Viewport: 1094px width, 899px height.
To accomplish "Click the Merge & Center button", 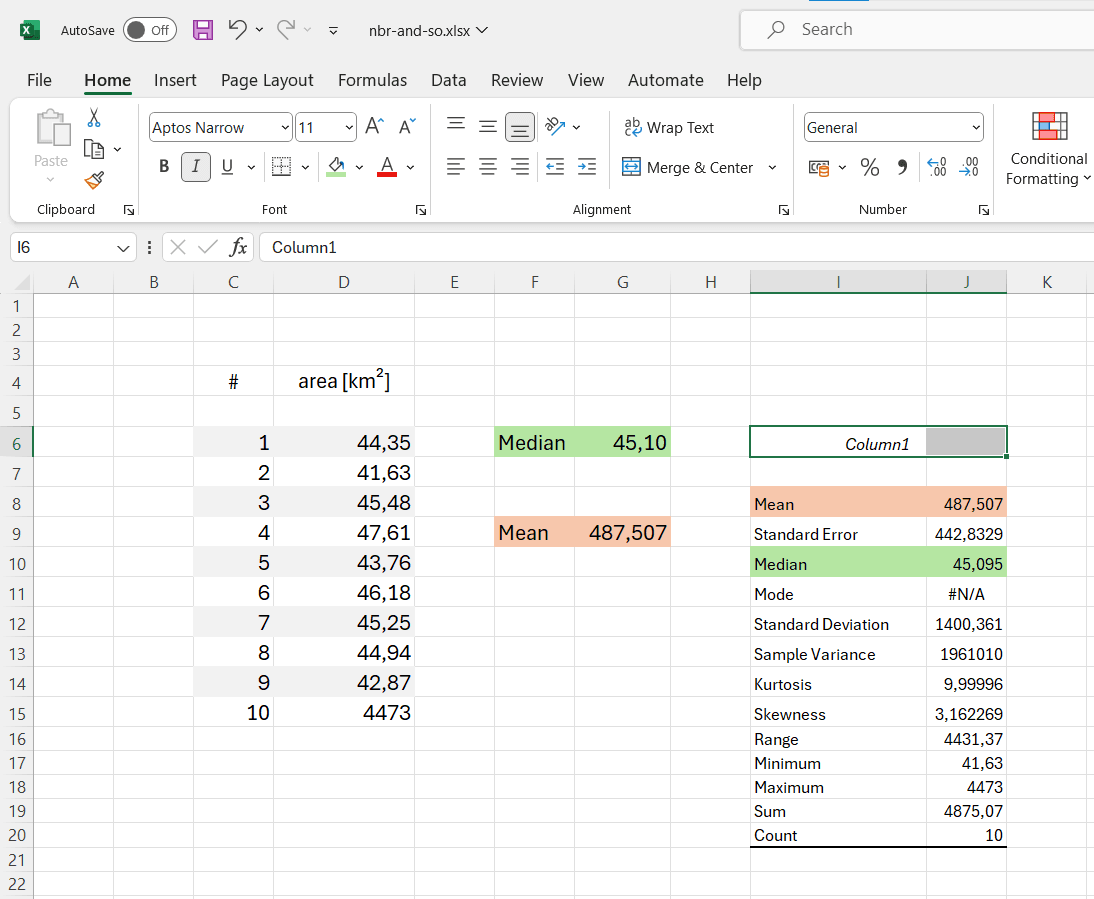I will [688, 167].
